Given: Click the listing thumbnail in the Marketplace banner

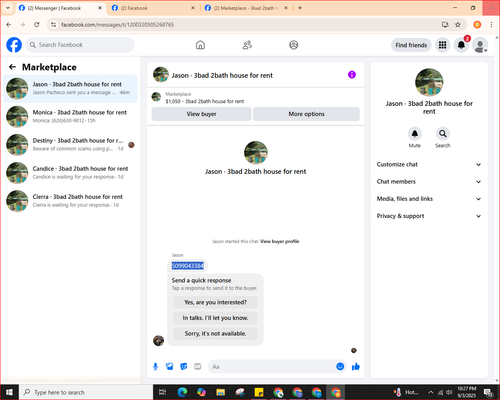Looking at the screenshot, I should (x=156, y=97).
